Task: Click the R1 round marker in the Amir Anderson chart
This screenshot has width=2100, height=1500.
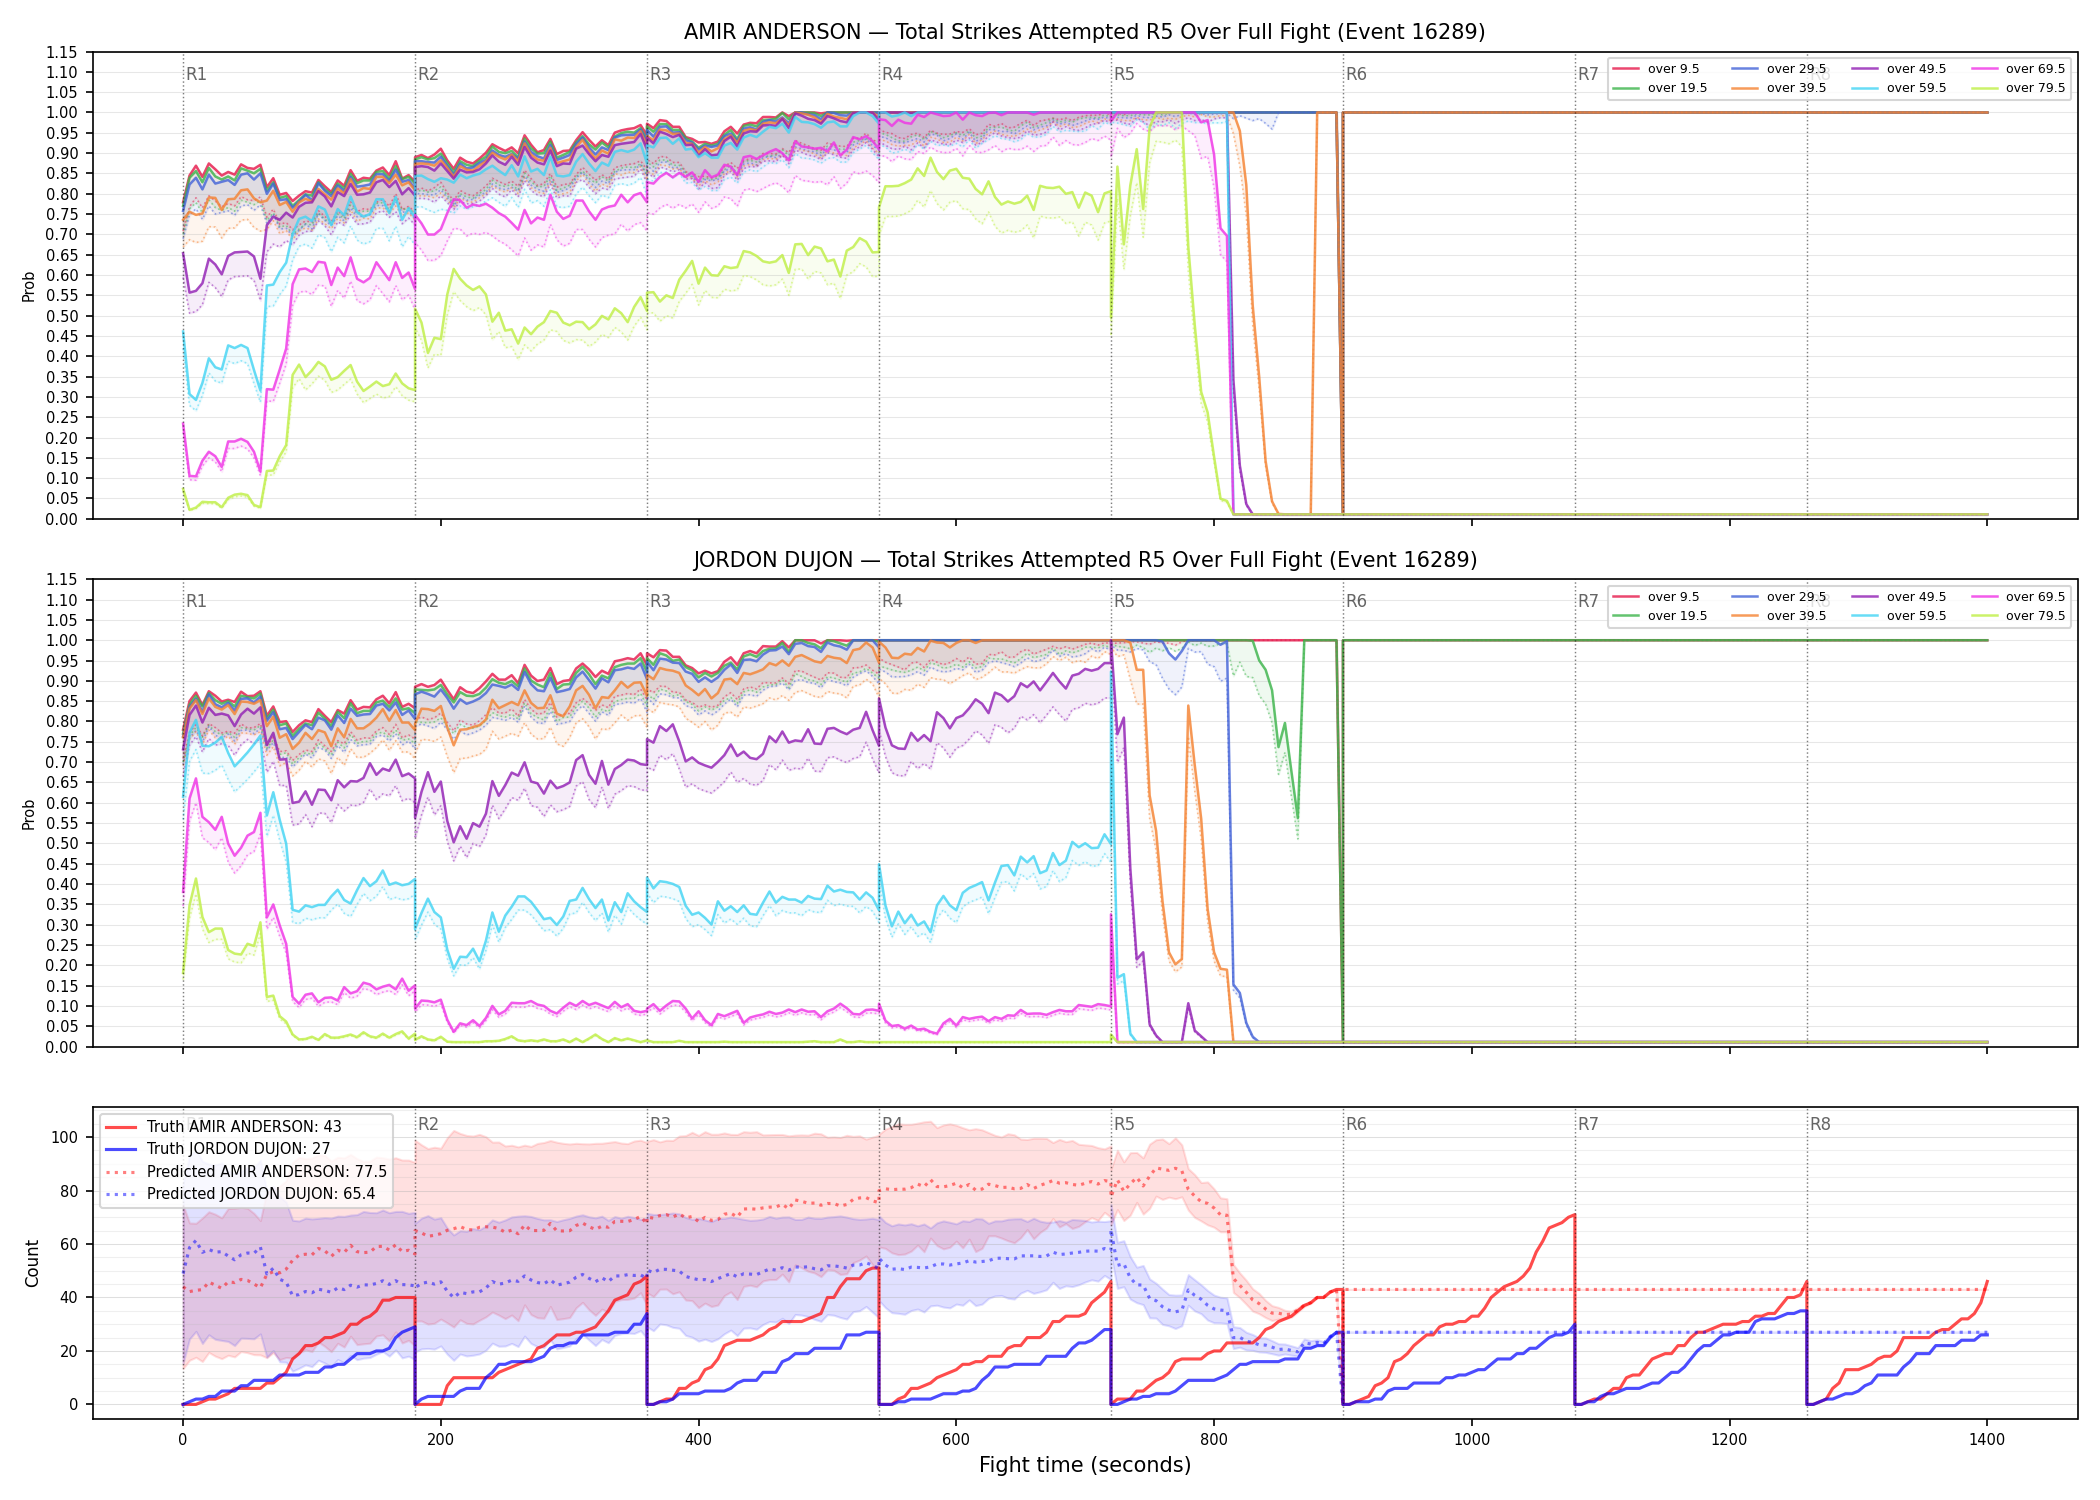Action: click(196, 74)
